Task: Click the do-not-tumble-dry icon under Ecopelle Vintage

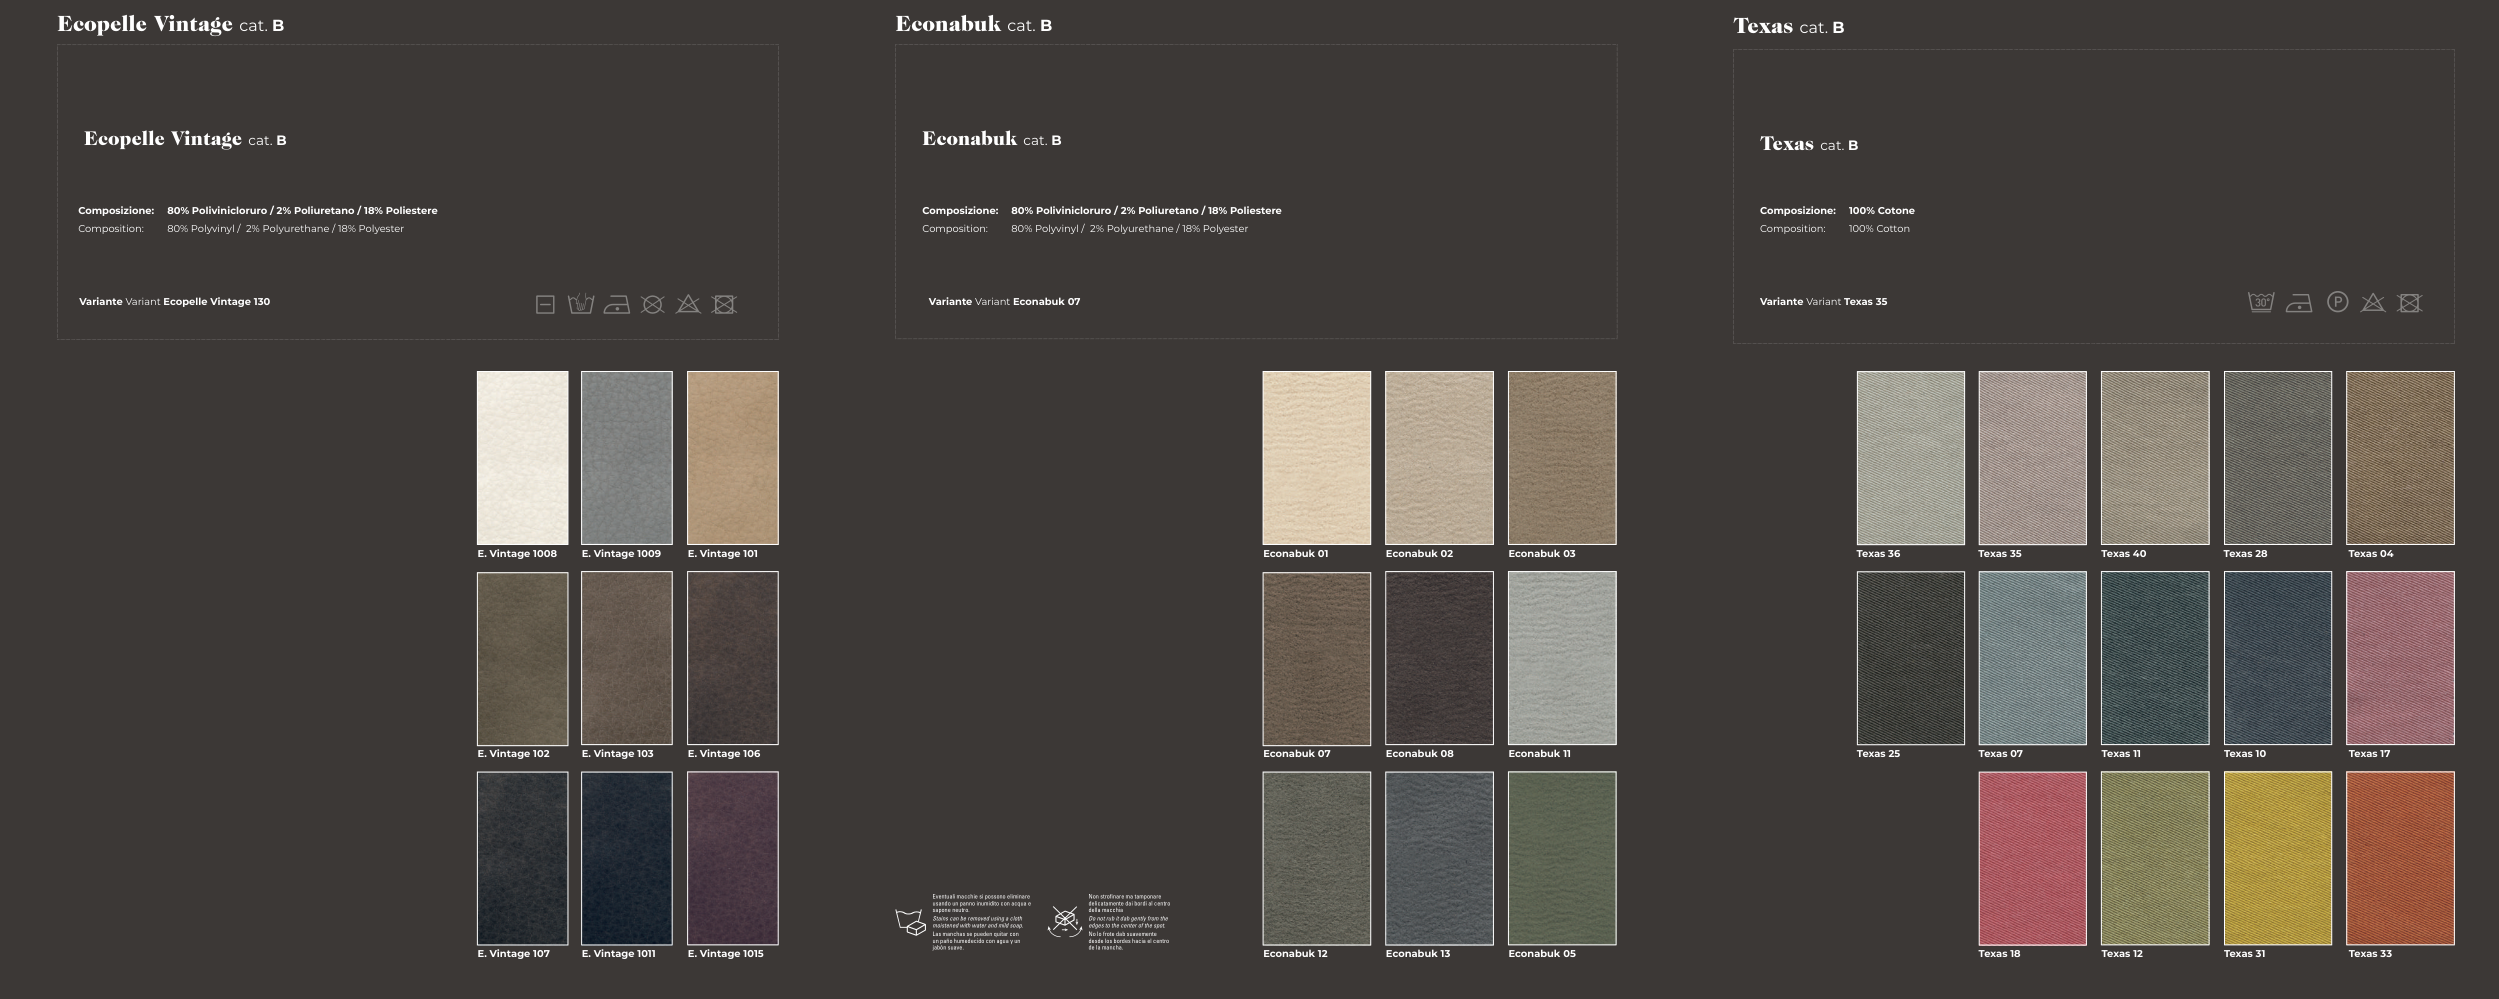Action: pyautogui.click(x=724, y=304)
